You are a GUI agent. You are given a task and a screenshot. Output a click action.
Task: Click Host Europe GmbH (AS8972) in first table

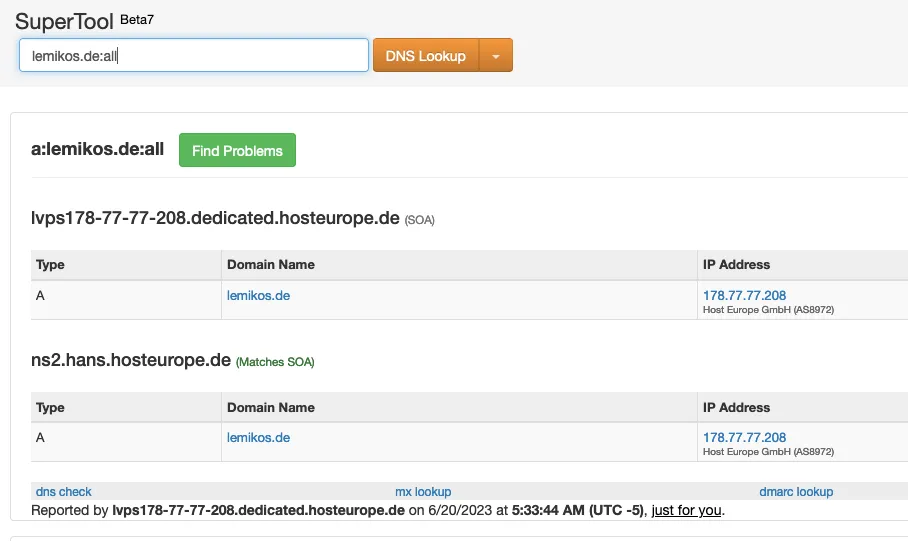(768, 310)
